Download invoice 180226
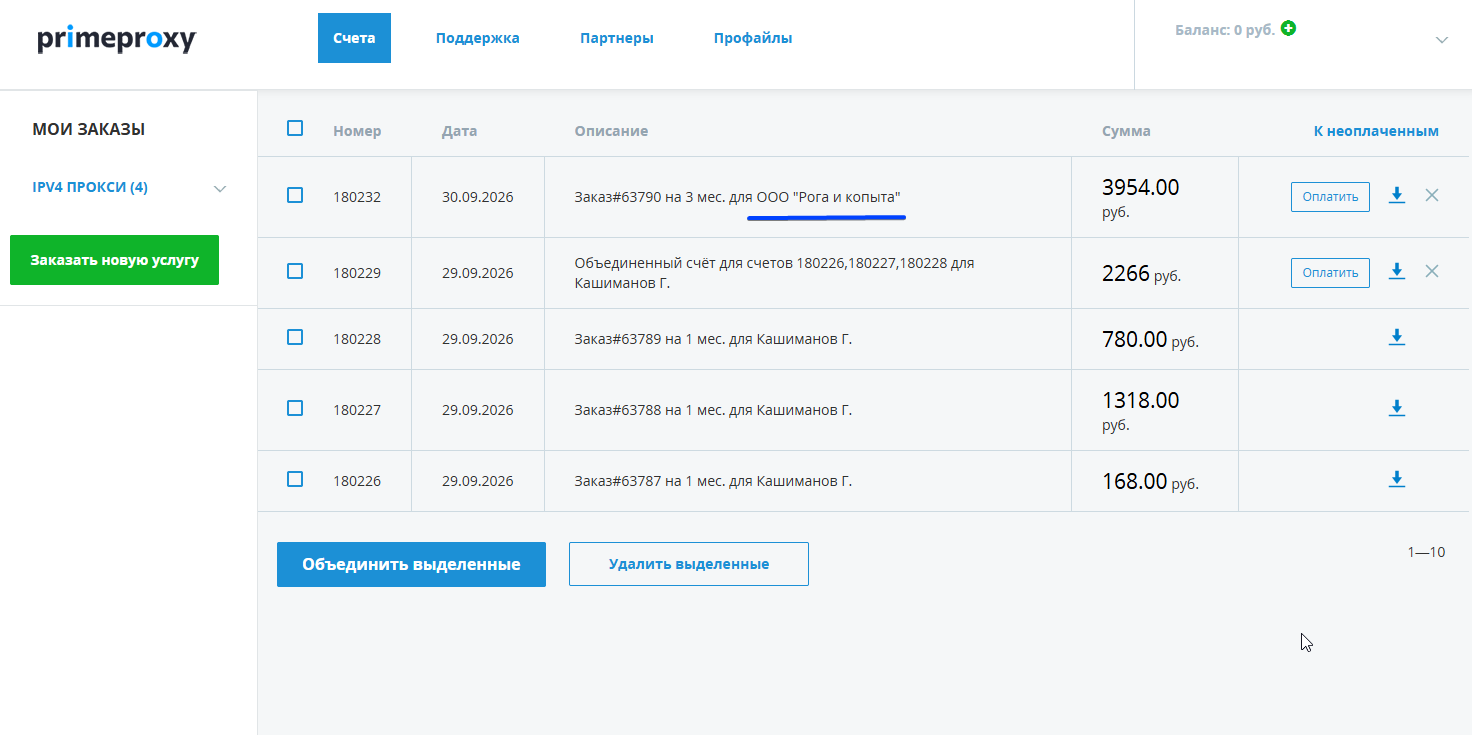This screenshot has width=1472, height=735. pyautogui.click(x=1397, y=480)
